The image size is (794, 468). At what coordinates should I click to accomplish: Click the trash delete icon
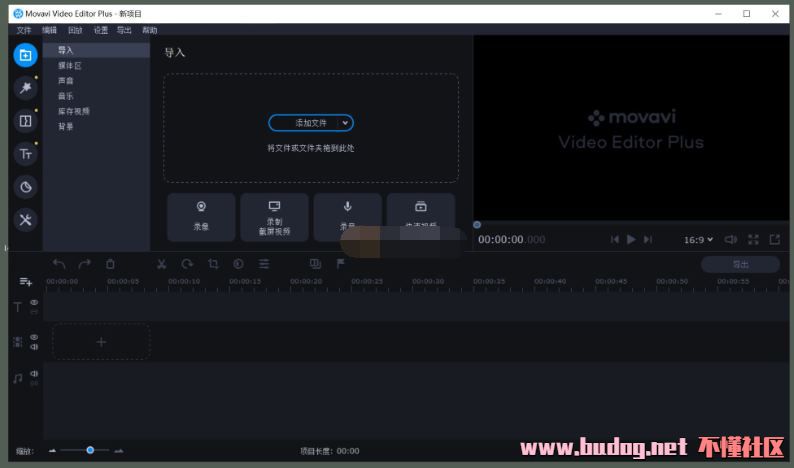(110, 264)
